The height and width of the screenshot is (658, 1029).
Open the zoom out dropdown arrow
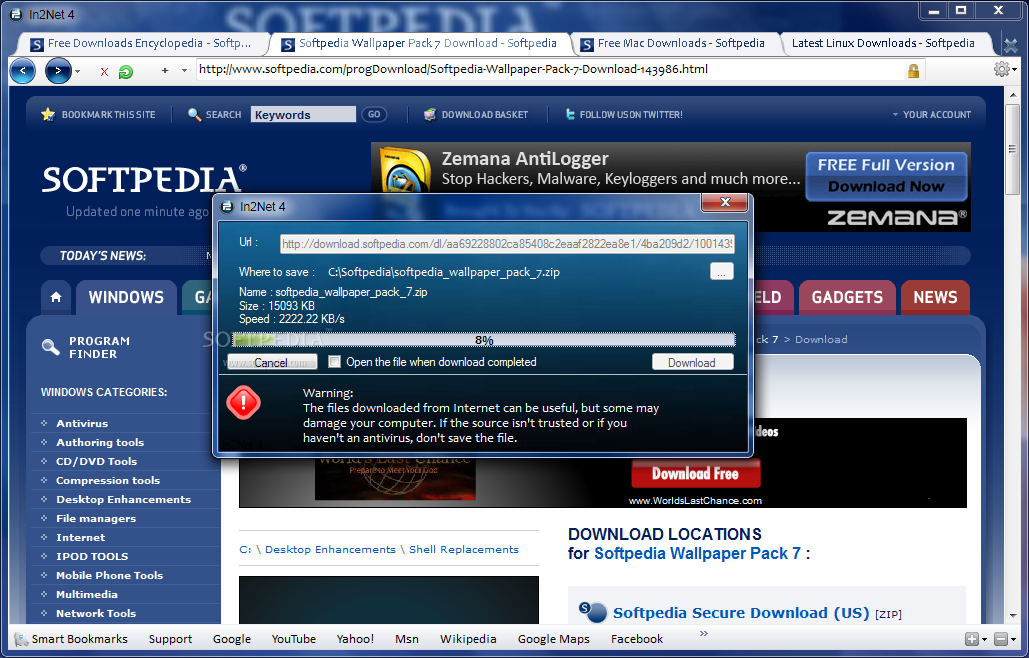point(1014,639)
